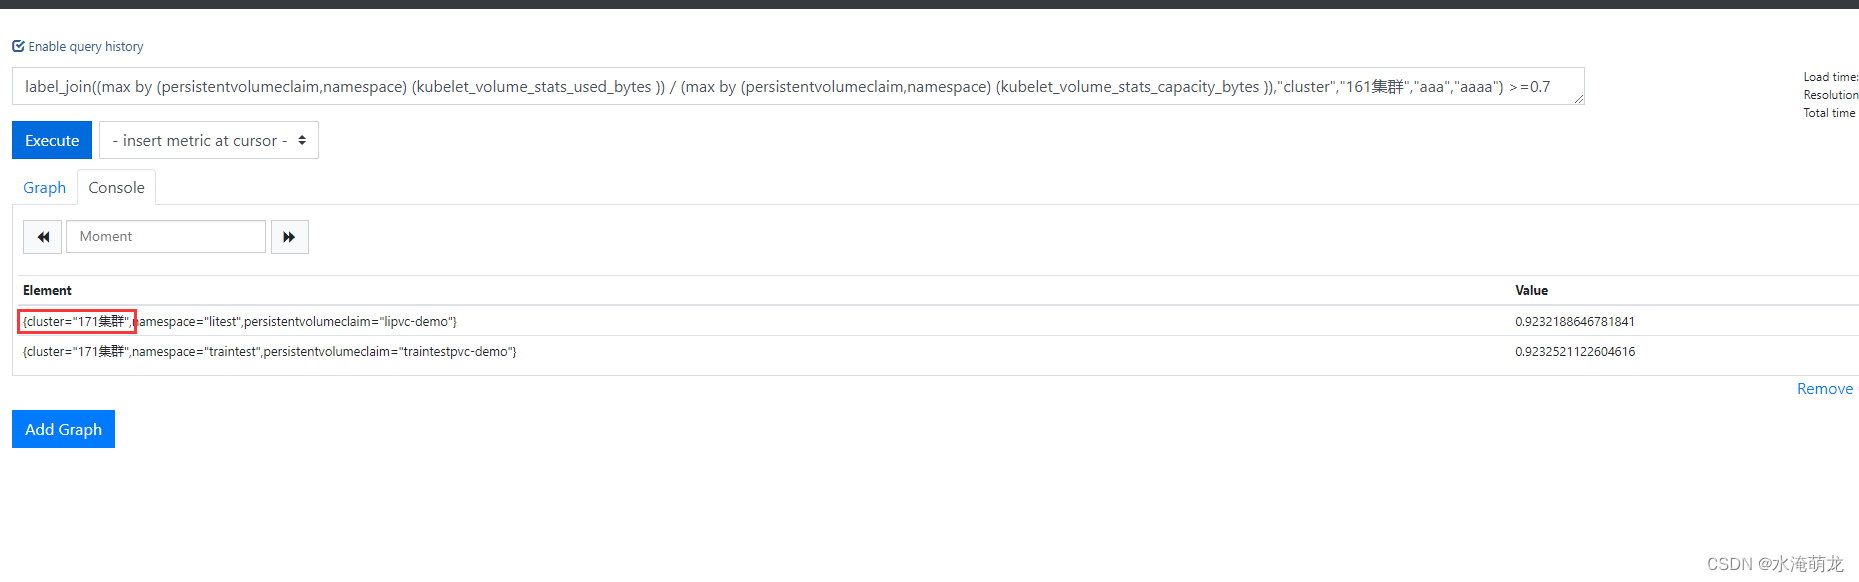Select the traintestpvc-demo result row

270,351
